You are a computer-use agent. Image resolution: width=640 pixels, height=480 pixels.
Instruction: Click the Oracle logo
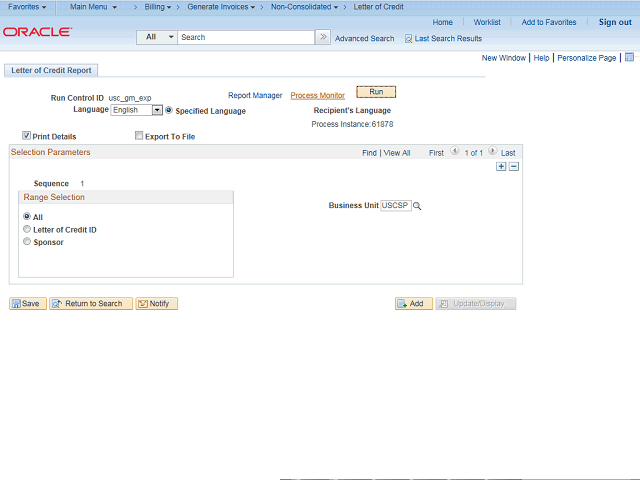click(x=38, y=32)
